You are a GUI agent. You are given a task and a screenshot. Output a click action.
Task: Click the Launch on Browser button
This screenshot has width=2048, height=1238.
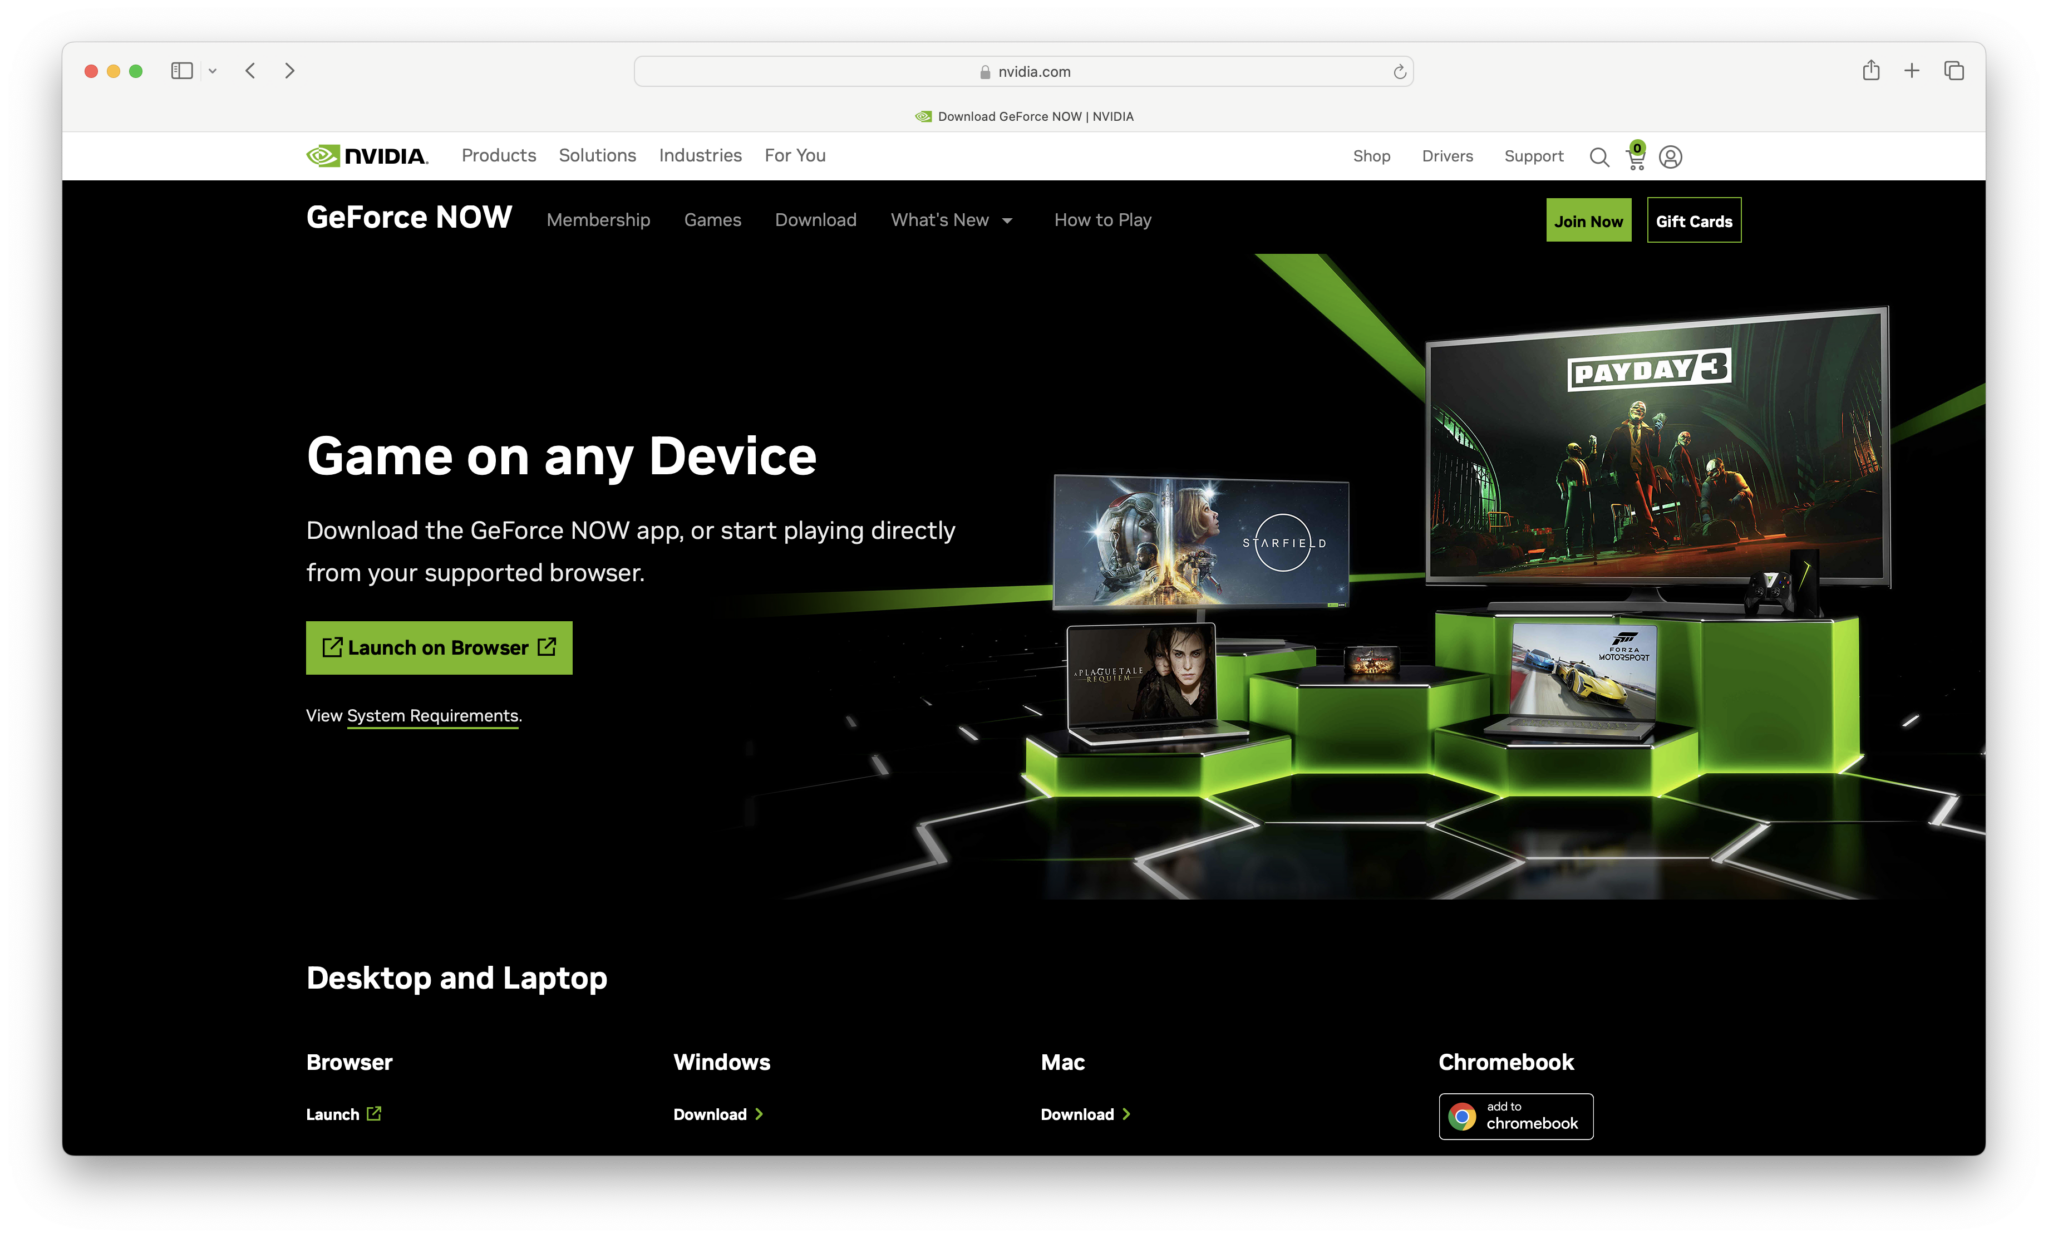439,648
